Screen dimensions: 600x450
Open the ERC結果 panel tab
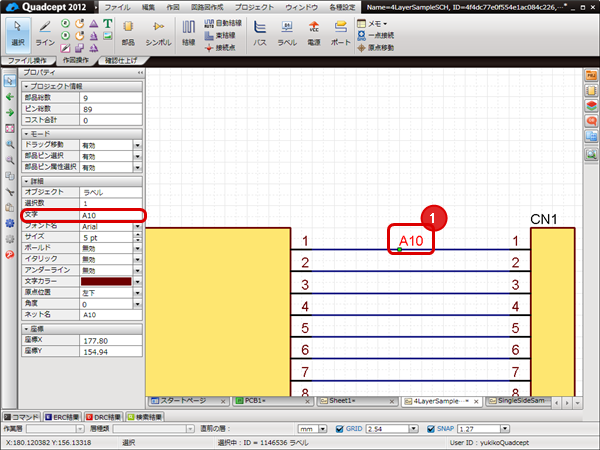pyautogui.click(x=62, y=417)
